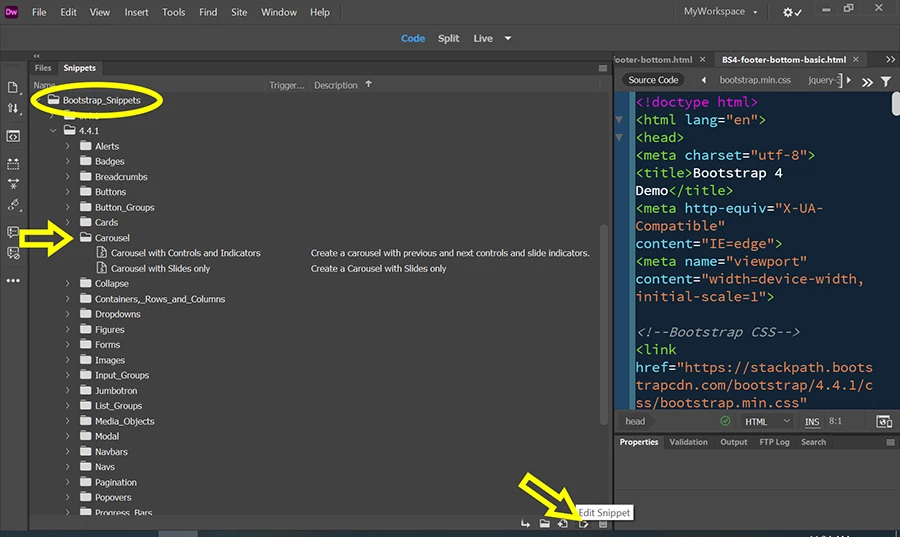The width and height of the screenshot is (900, 537).
Task: Open Snippets panel options menu icon
Action: pyautogui.click(x=603, y=68)
